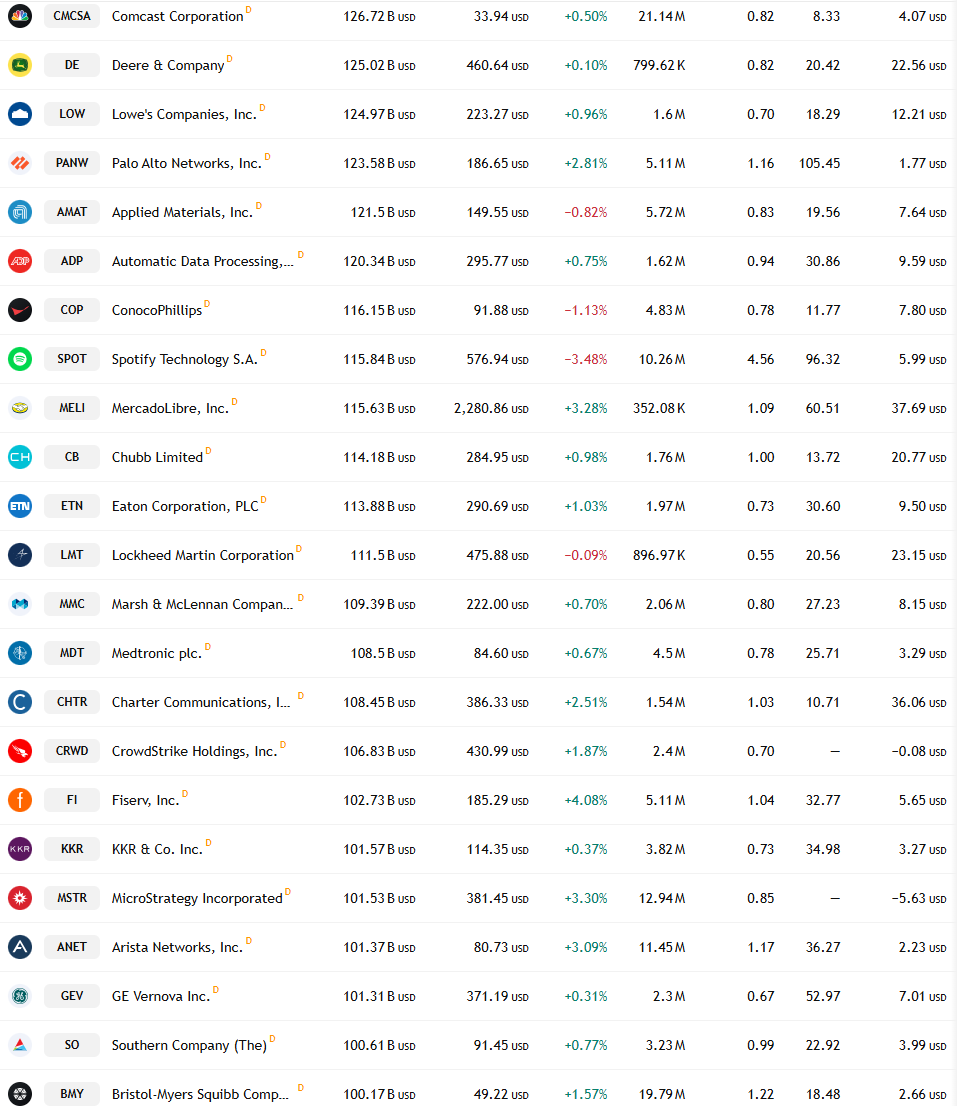Click the Eaton ETN logo icon
This screenshot has width=957, height=1106.
tap(20, 506)
